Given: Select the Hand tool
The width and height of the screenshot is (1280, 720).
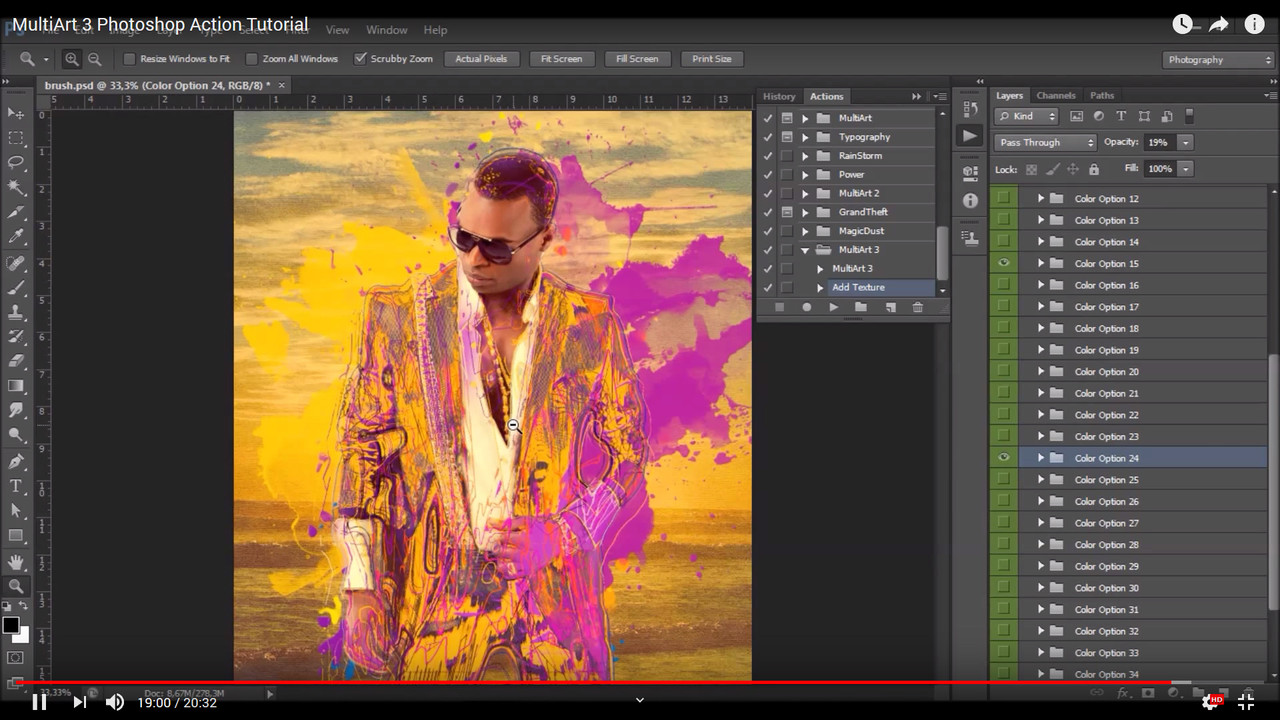Looking at the screenshot, I should coord(15,562).
